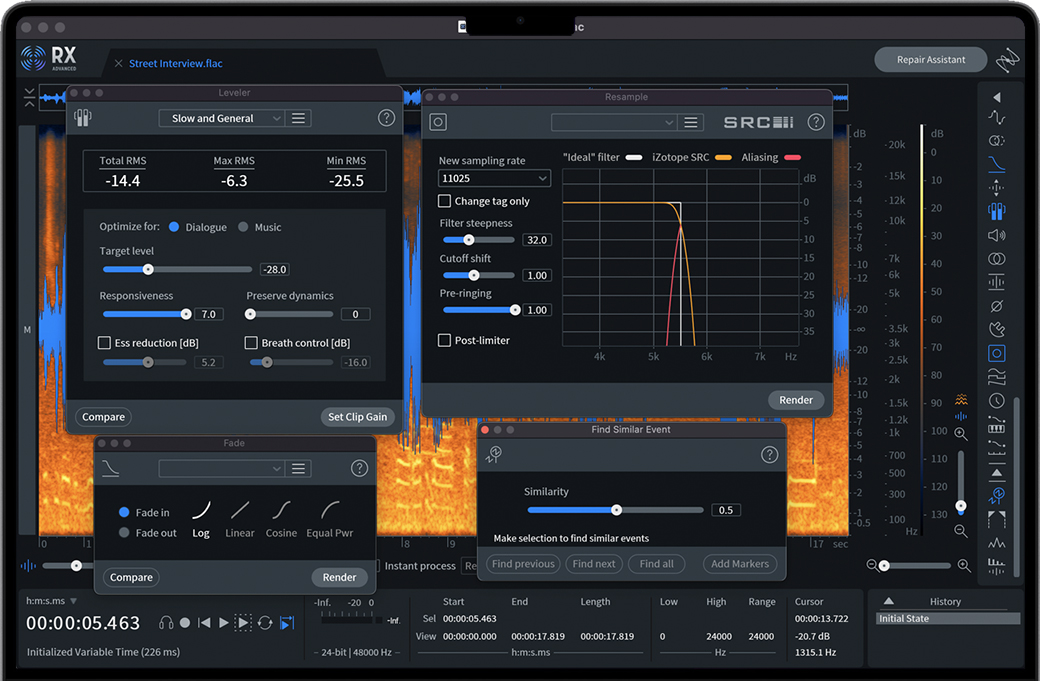This screenshot has height=681, width=1040.
Task: Expand the New sampling rate dropdown
Action: click(494, 179)
